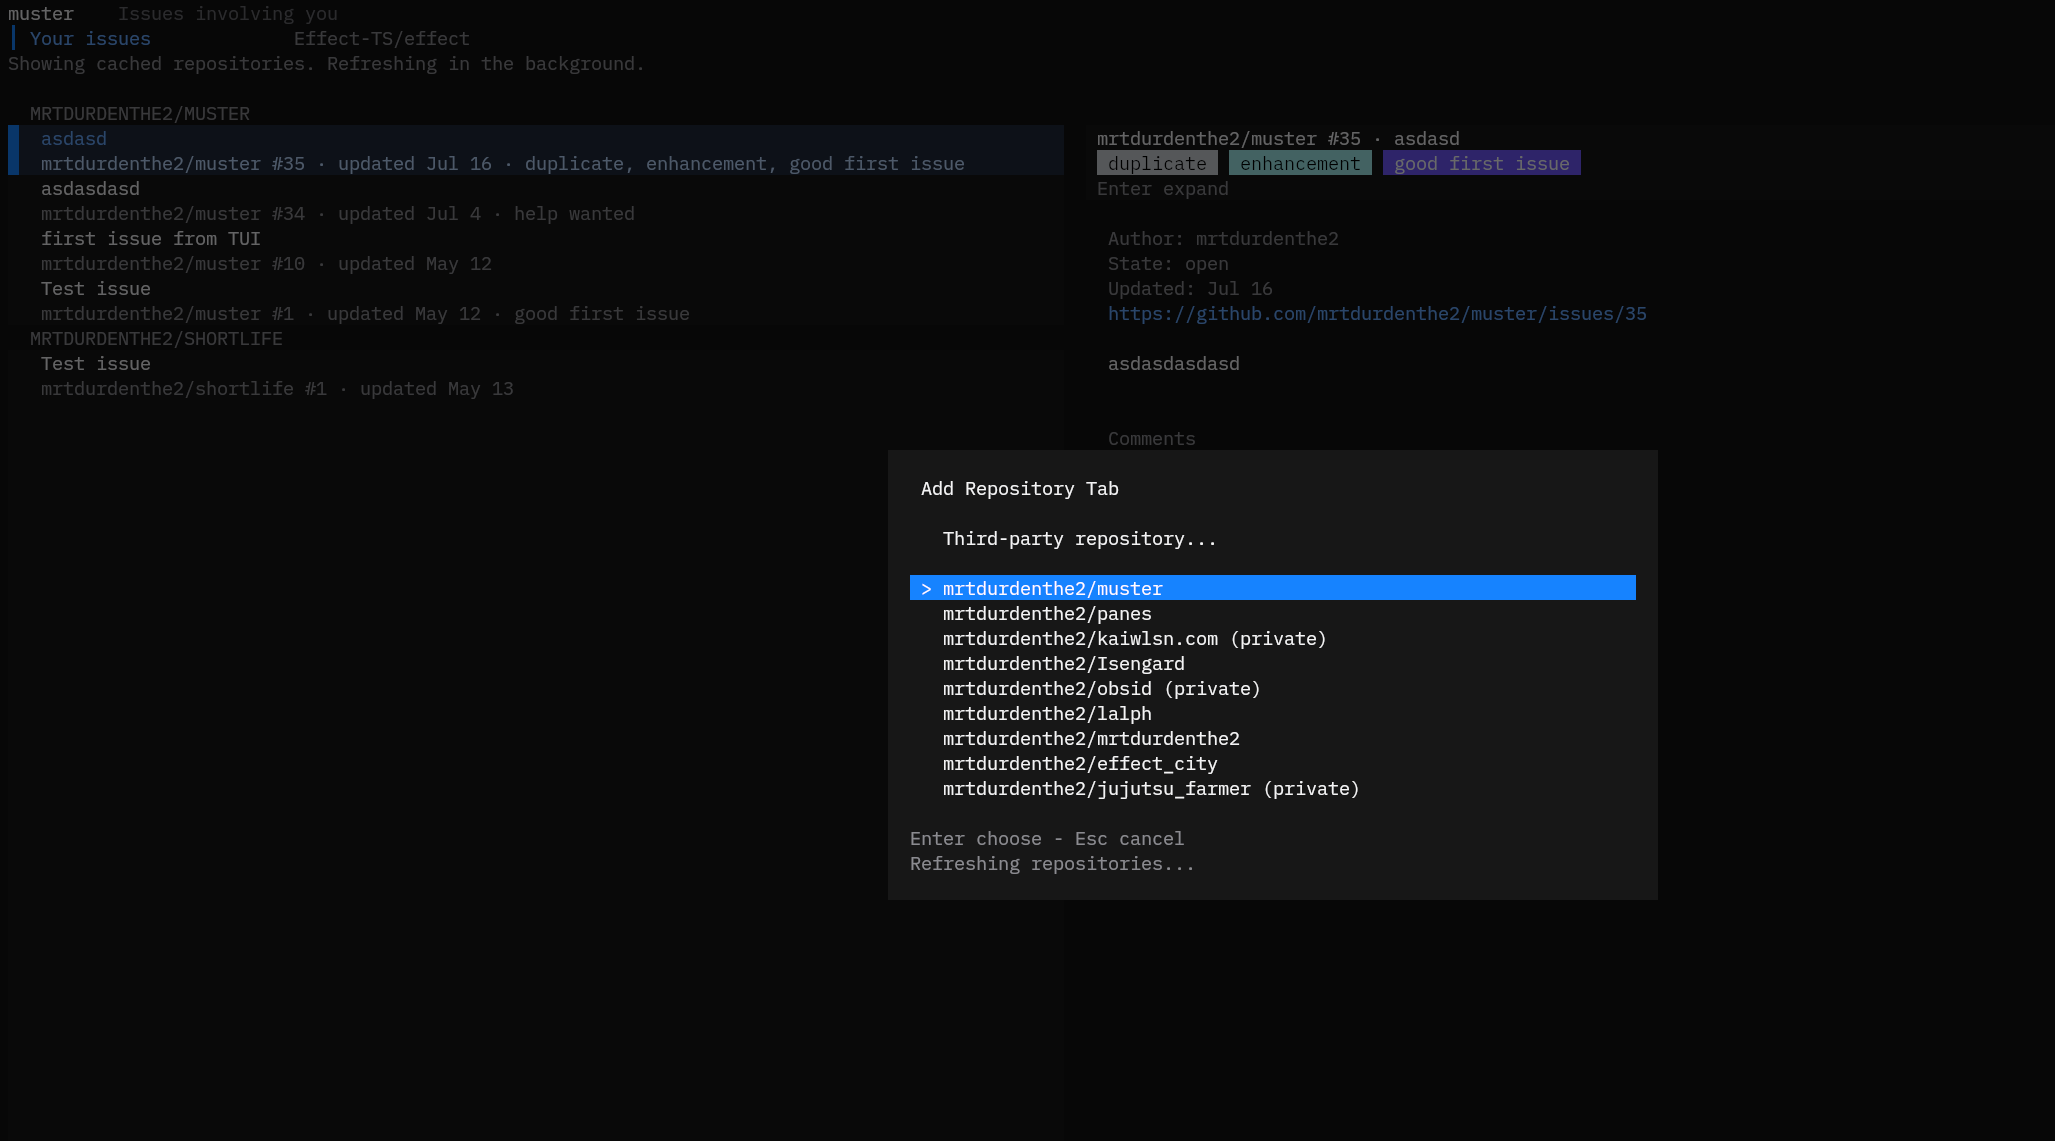Click the detail header mrtdurdenthe2/muster #35 · asdasd
2055x1141 pixels.
click(x=1278, y=139)
